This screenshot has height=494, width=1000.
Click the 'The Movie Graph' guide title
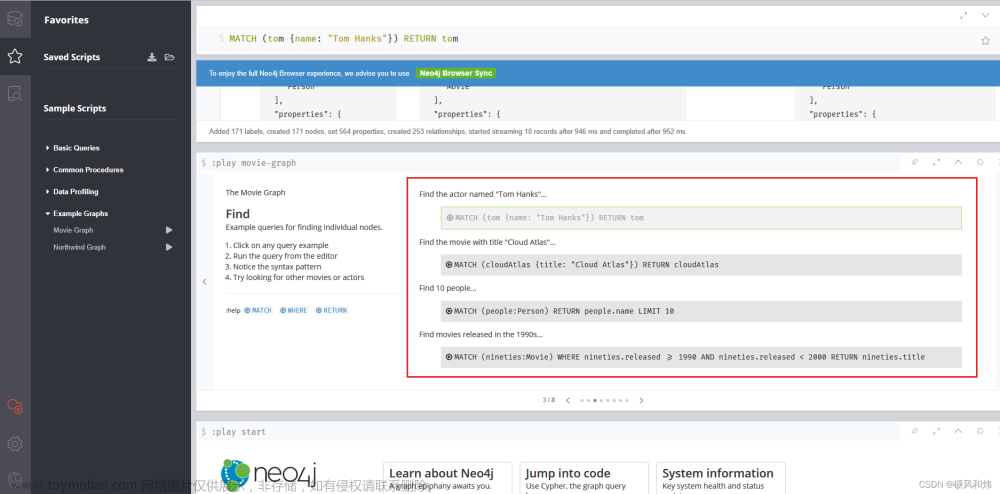point(255,193)
